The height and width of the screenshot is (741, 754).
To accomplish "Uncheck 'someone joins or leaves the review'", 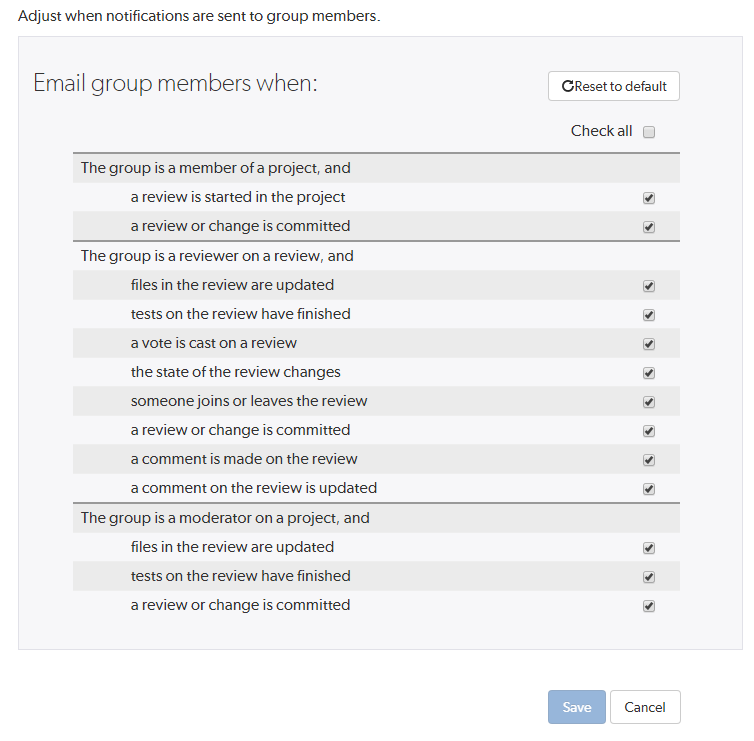I will 649,402.
